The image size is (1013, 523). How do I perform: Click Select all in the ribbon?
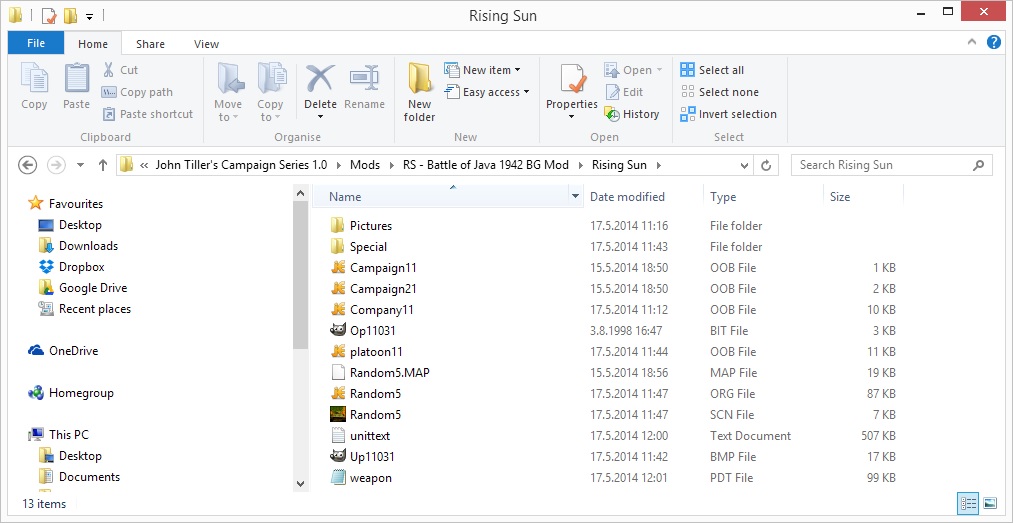pos(712,70)
